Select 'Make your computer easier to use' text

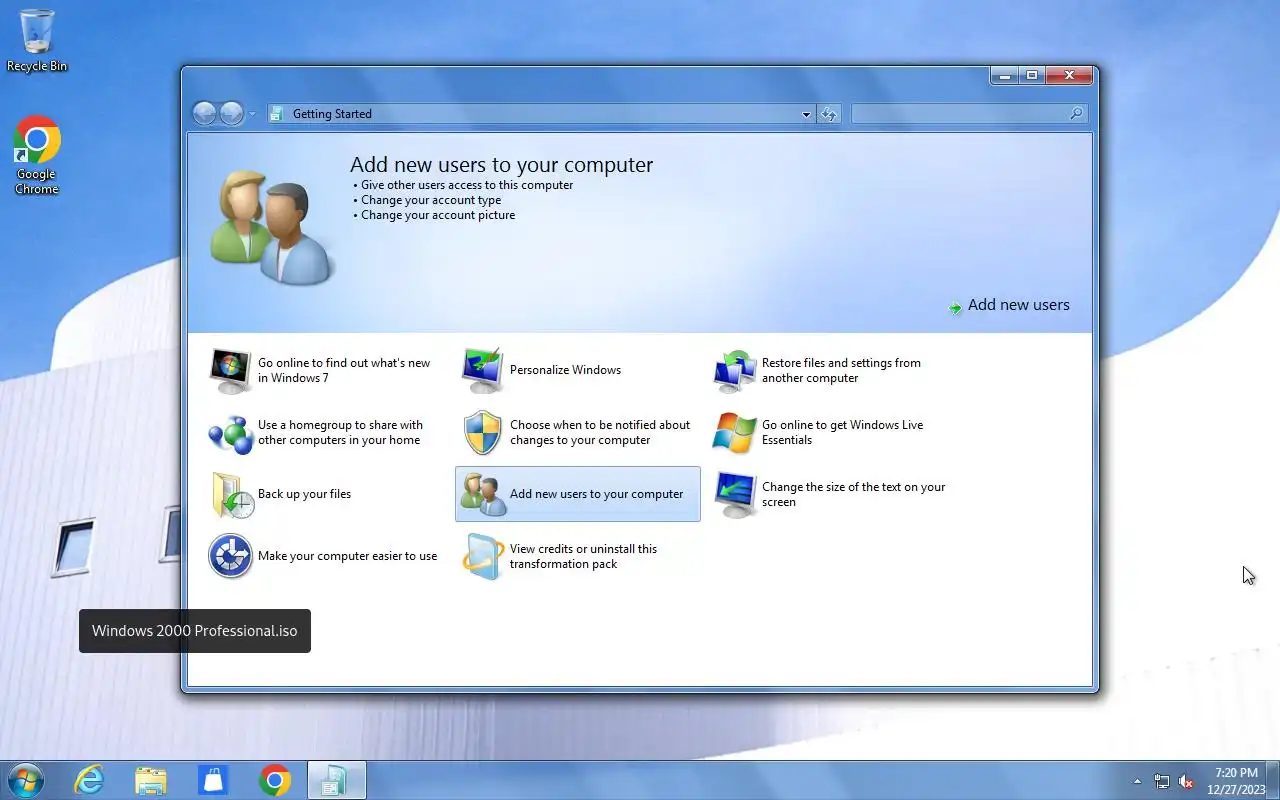click(347, 556)
